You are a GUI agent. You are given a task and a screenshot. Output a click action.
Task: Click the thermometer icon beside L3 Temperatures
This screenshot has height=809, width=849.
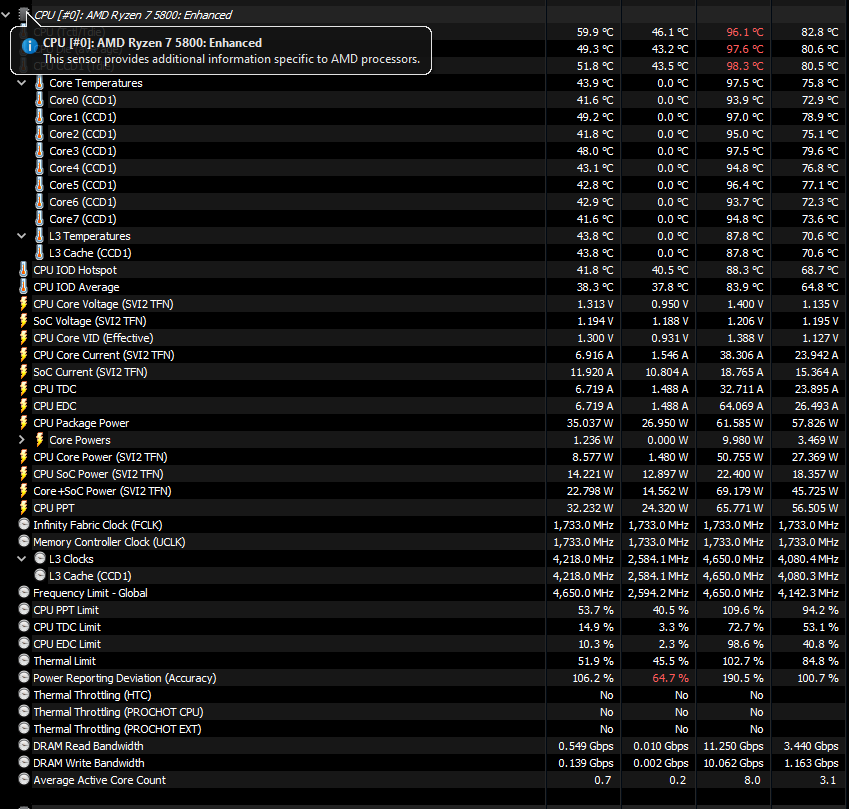(x=40, y=236)
